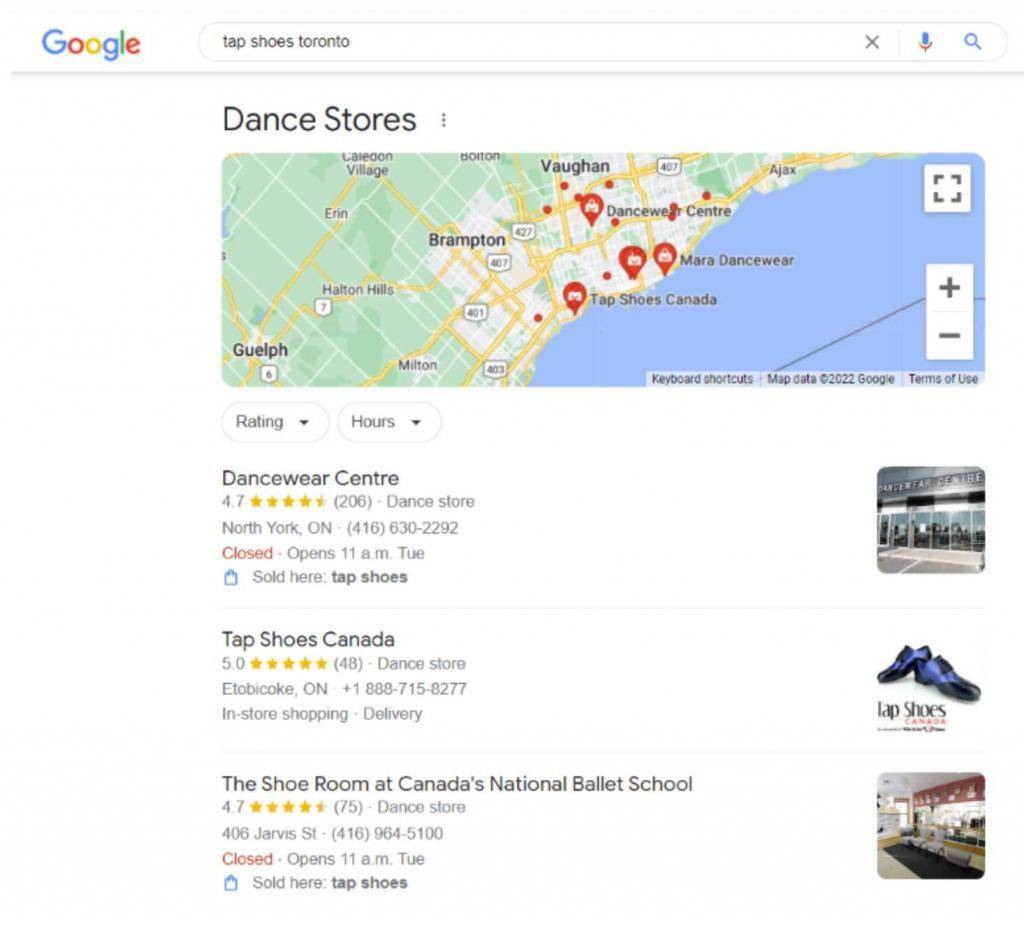Clear the search box with X
The height and width of the screenshot is (926, 1024).
(x=872, y=42)
